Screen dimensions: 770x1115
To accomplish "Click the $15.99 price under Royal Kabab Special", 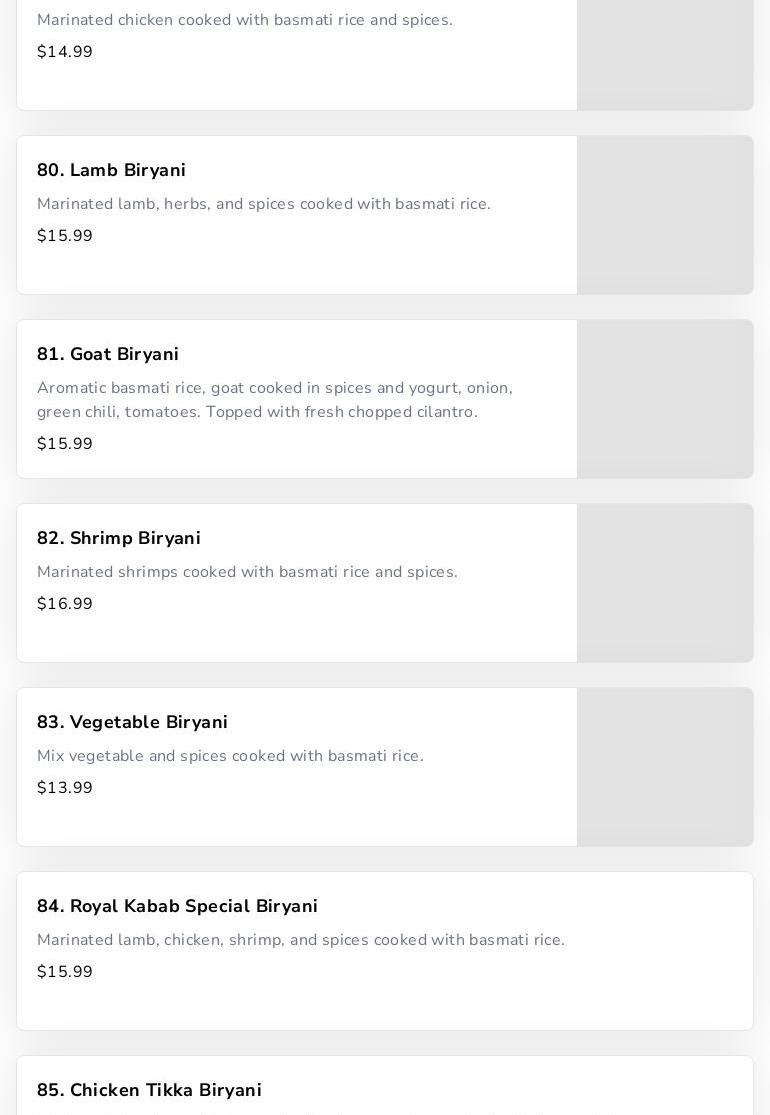I will tap(65, 972).
